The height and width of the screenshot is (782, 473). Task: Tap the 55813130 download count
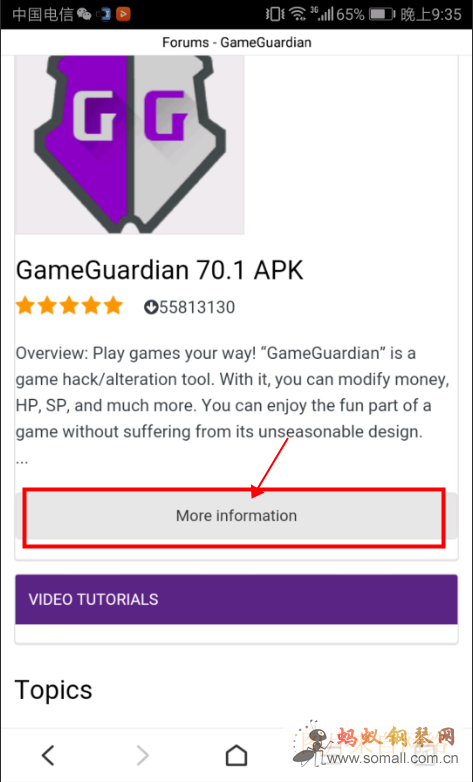[x=197, y=308]
